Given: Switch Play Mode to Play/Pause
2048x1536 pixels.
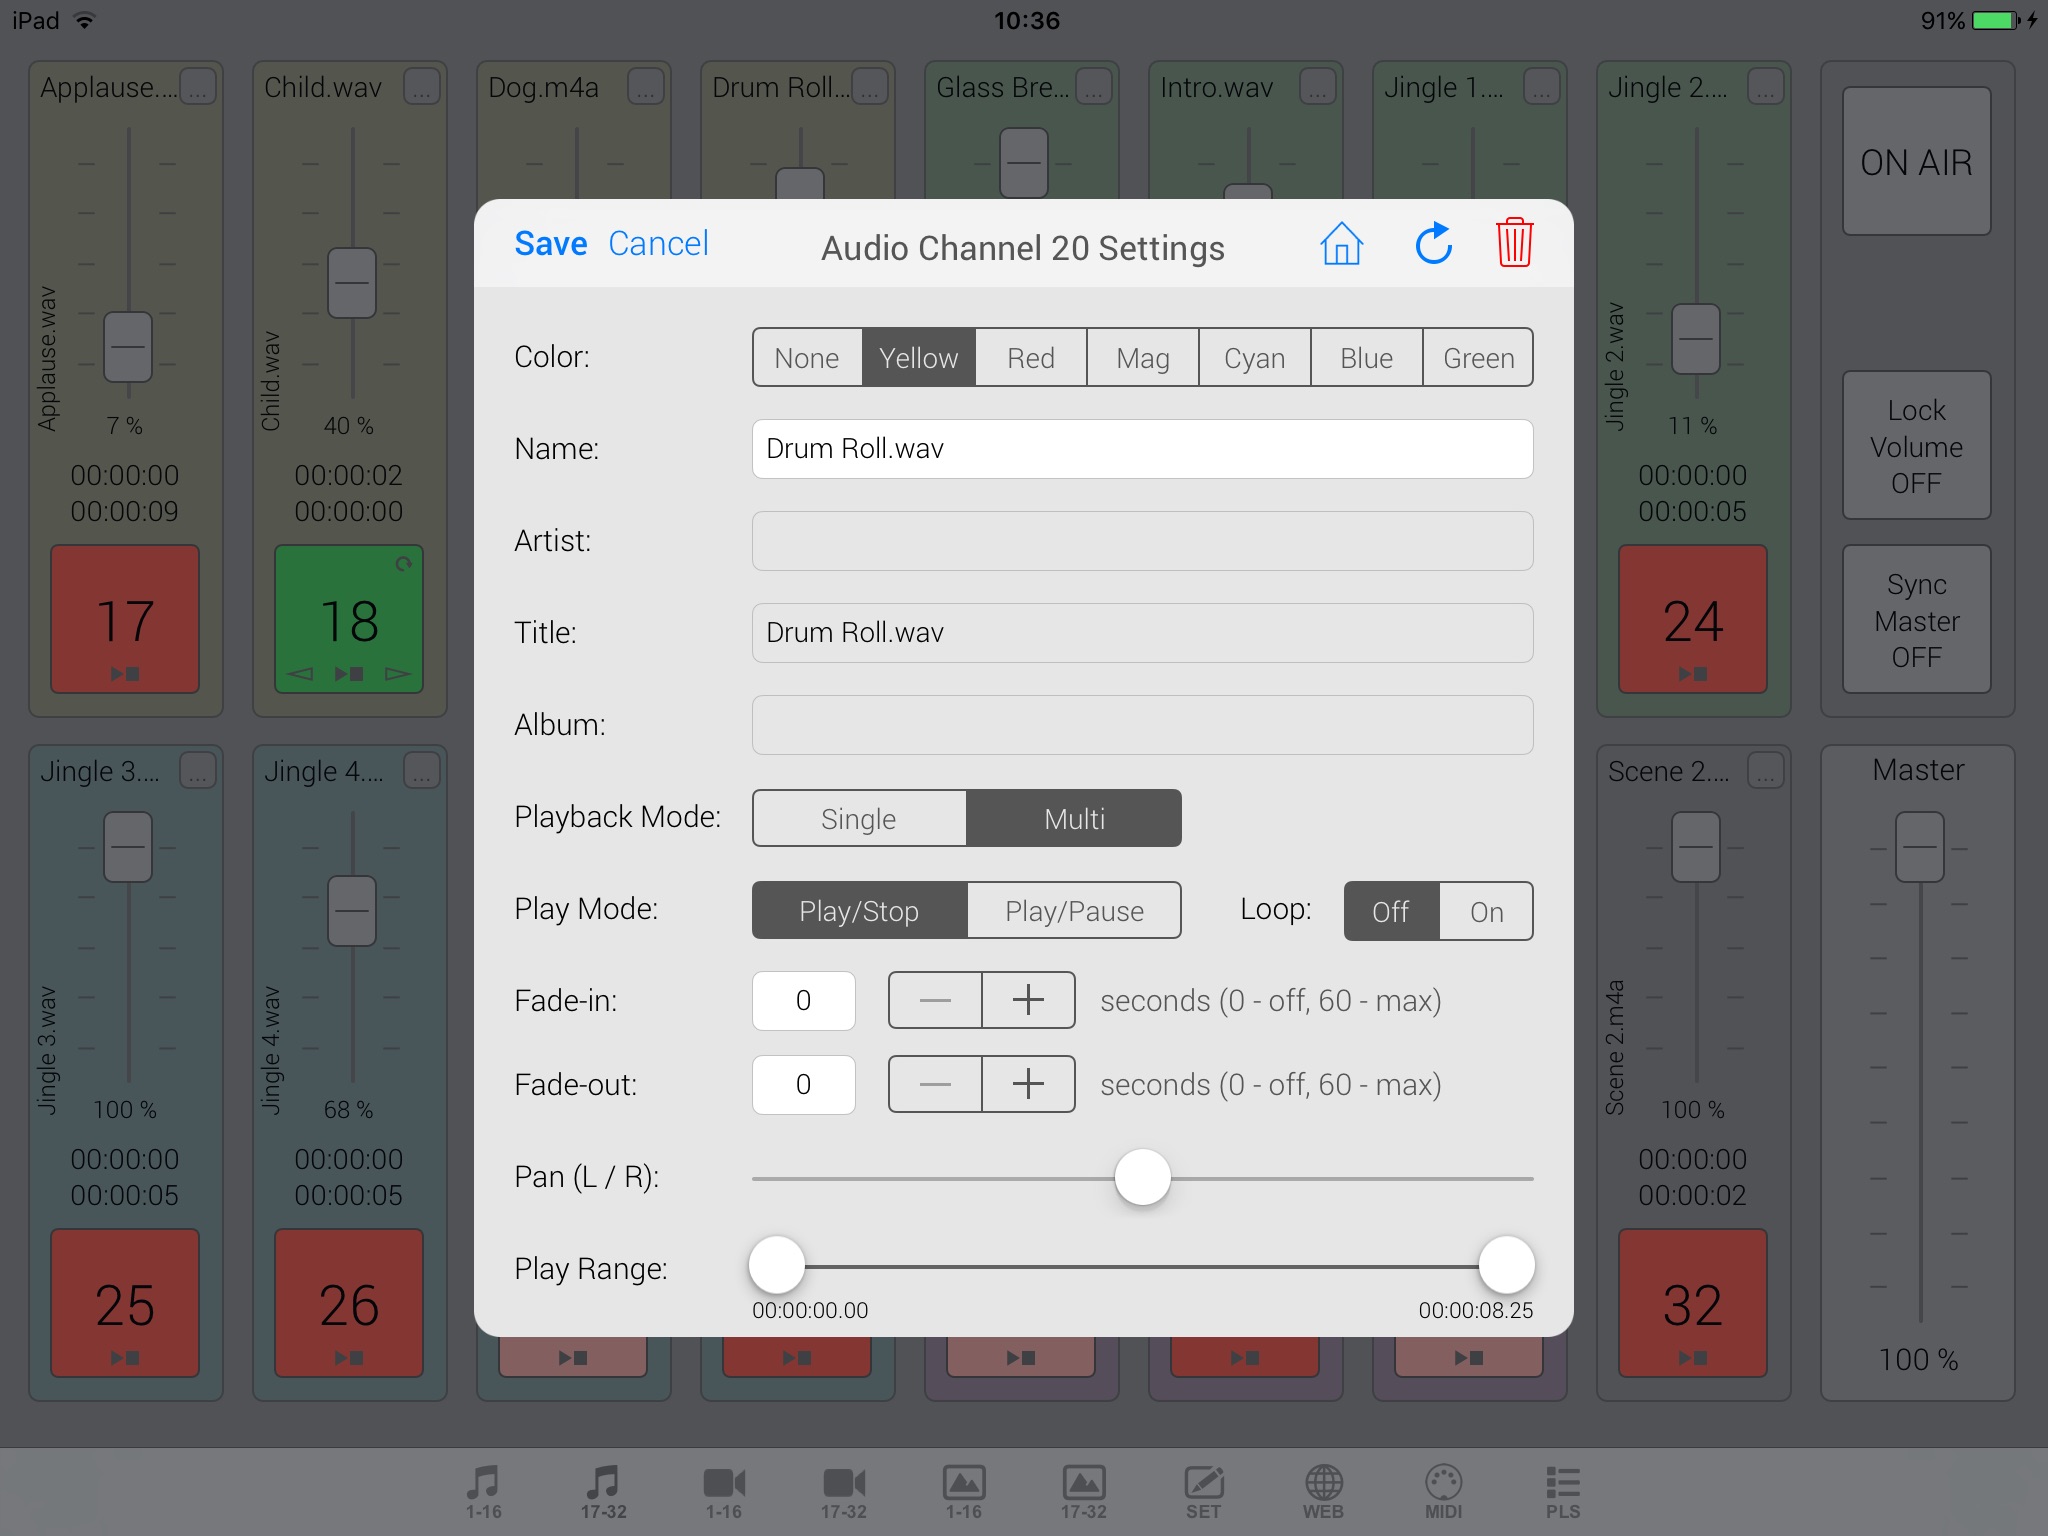Looking at the screenshot, I should click(1069, 910).
